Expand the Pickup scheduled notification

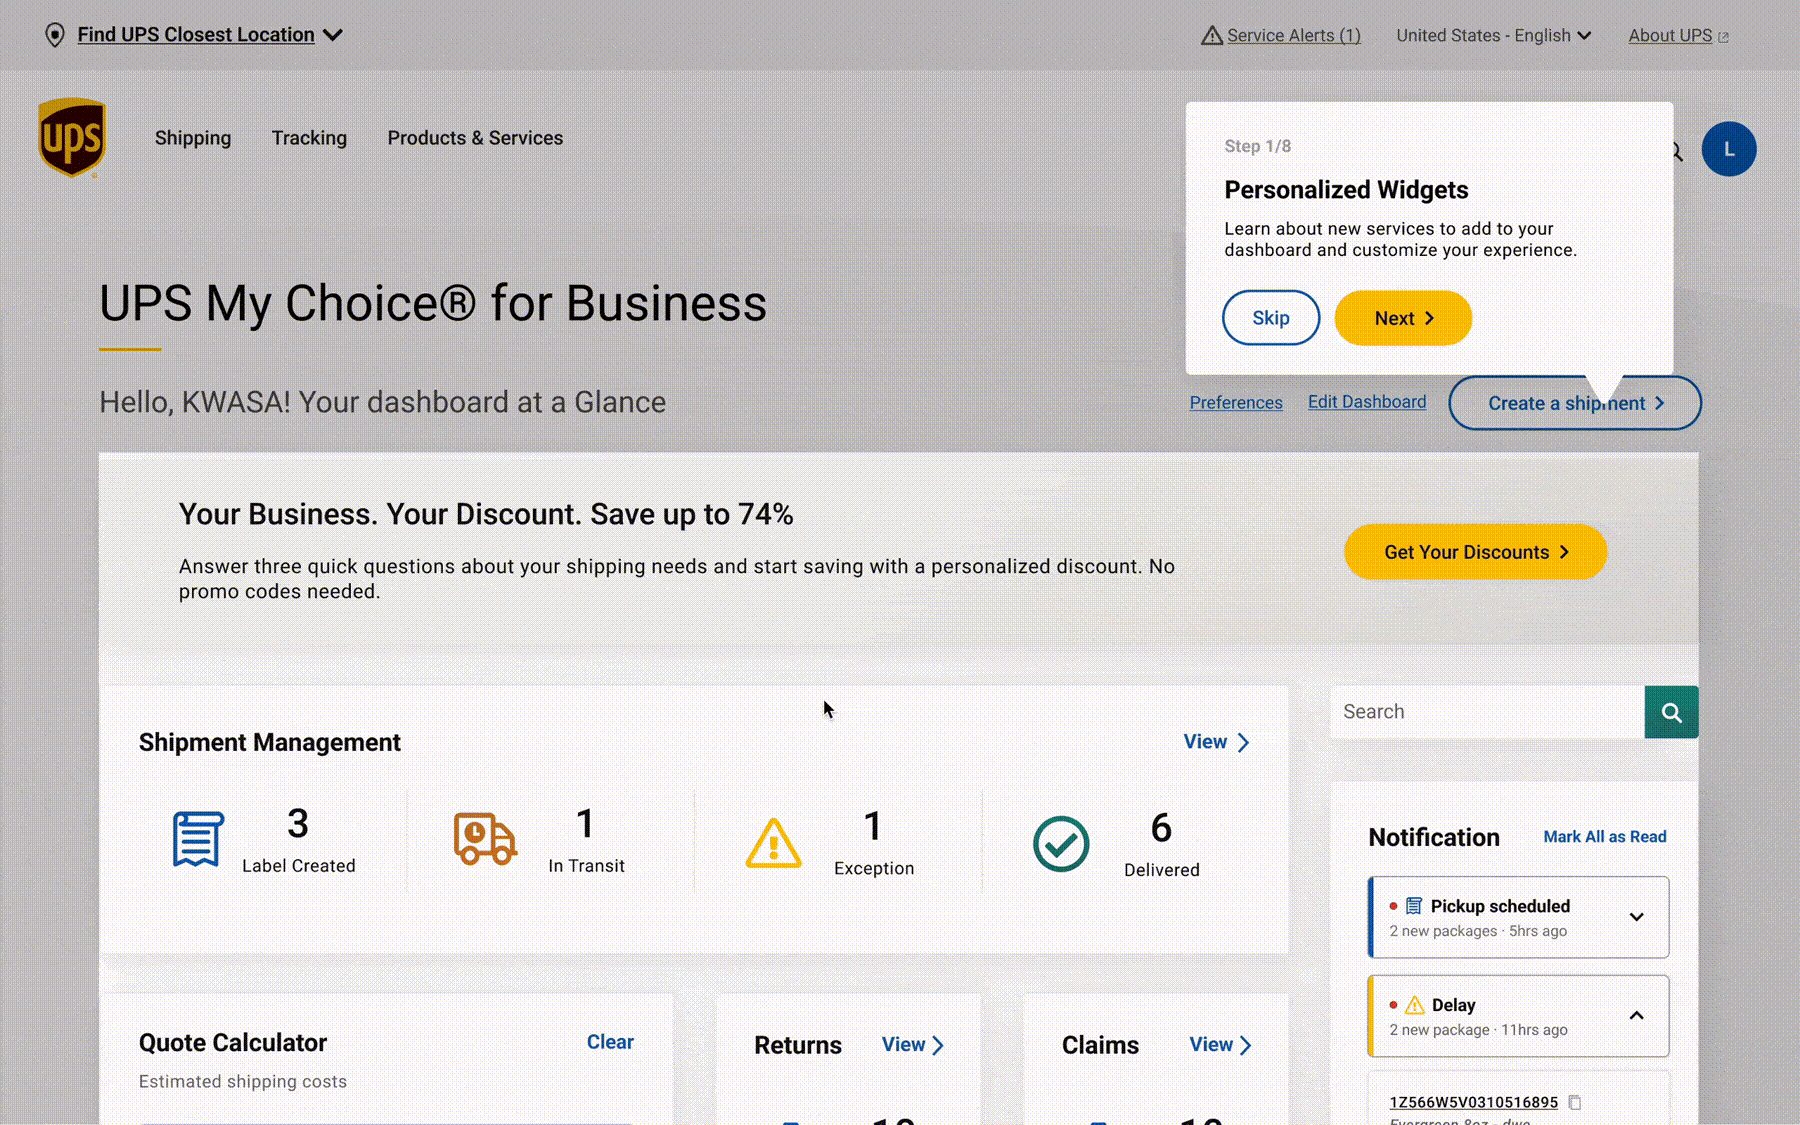click(1637, 917)
